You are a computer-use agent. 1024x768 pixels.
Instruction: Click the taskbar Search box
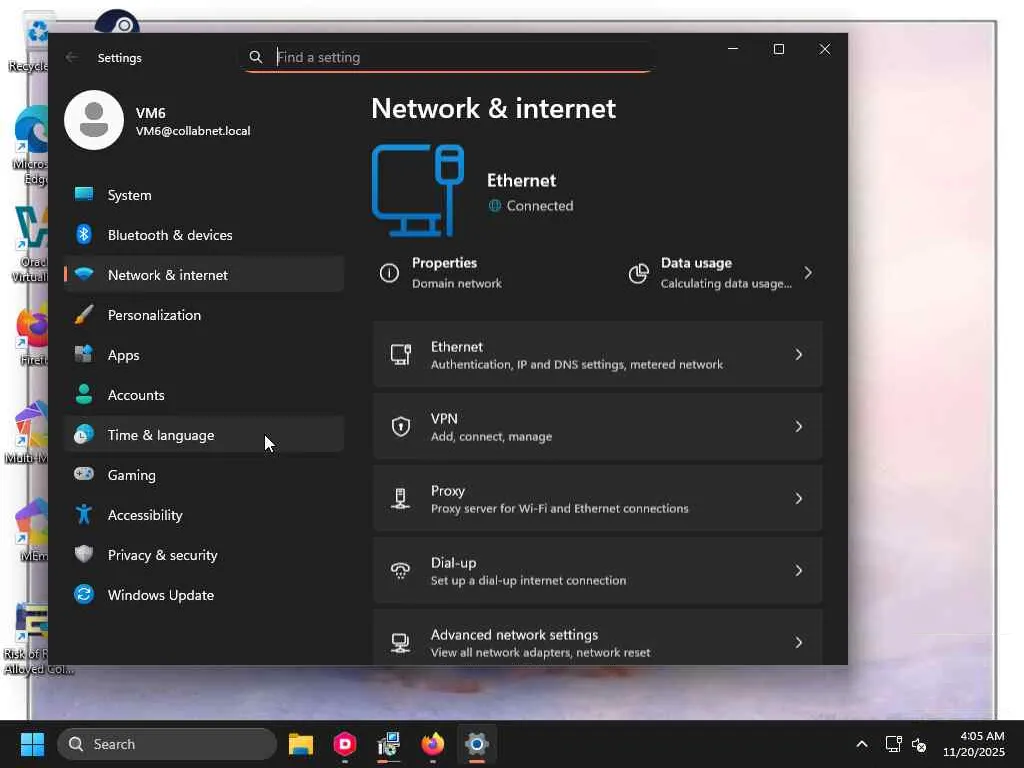[x=167, y=744]
